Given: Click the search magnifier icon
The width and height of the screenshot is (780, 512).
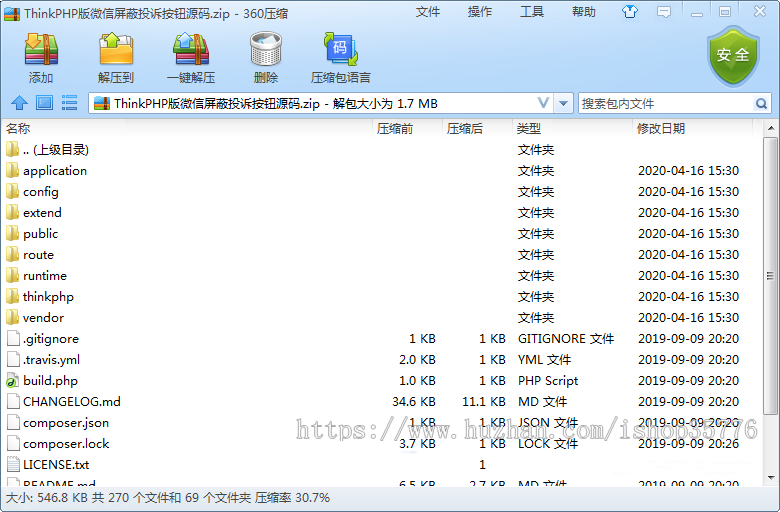Looking at the screenshot, I should click(761, 103).
